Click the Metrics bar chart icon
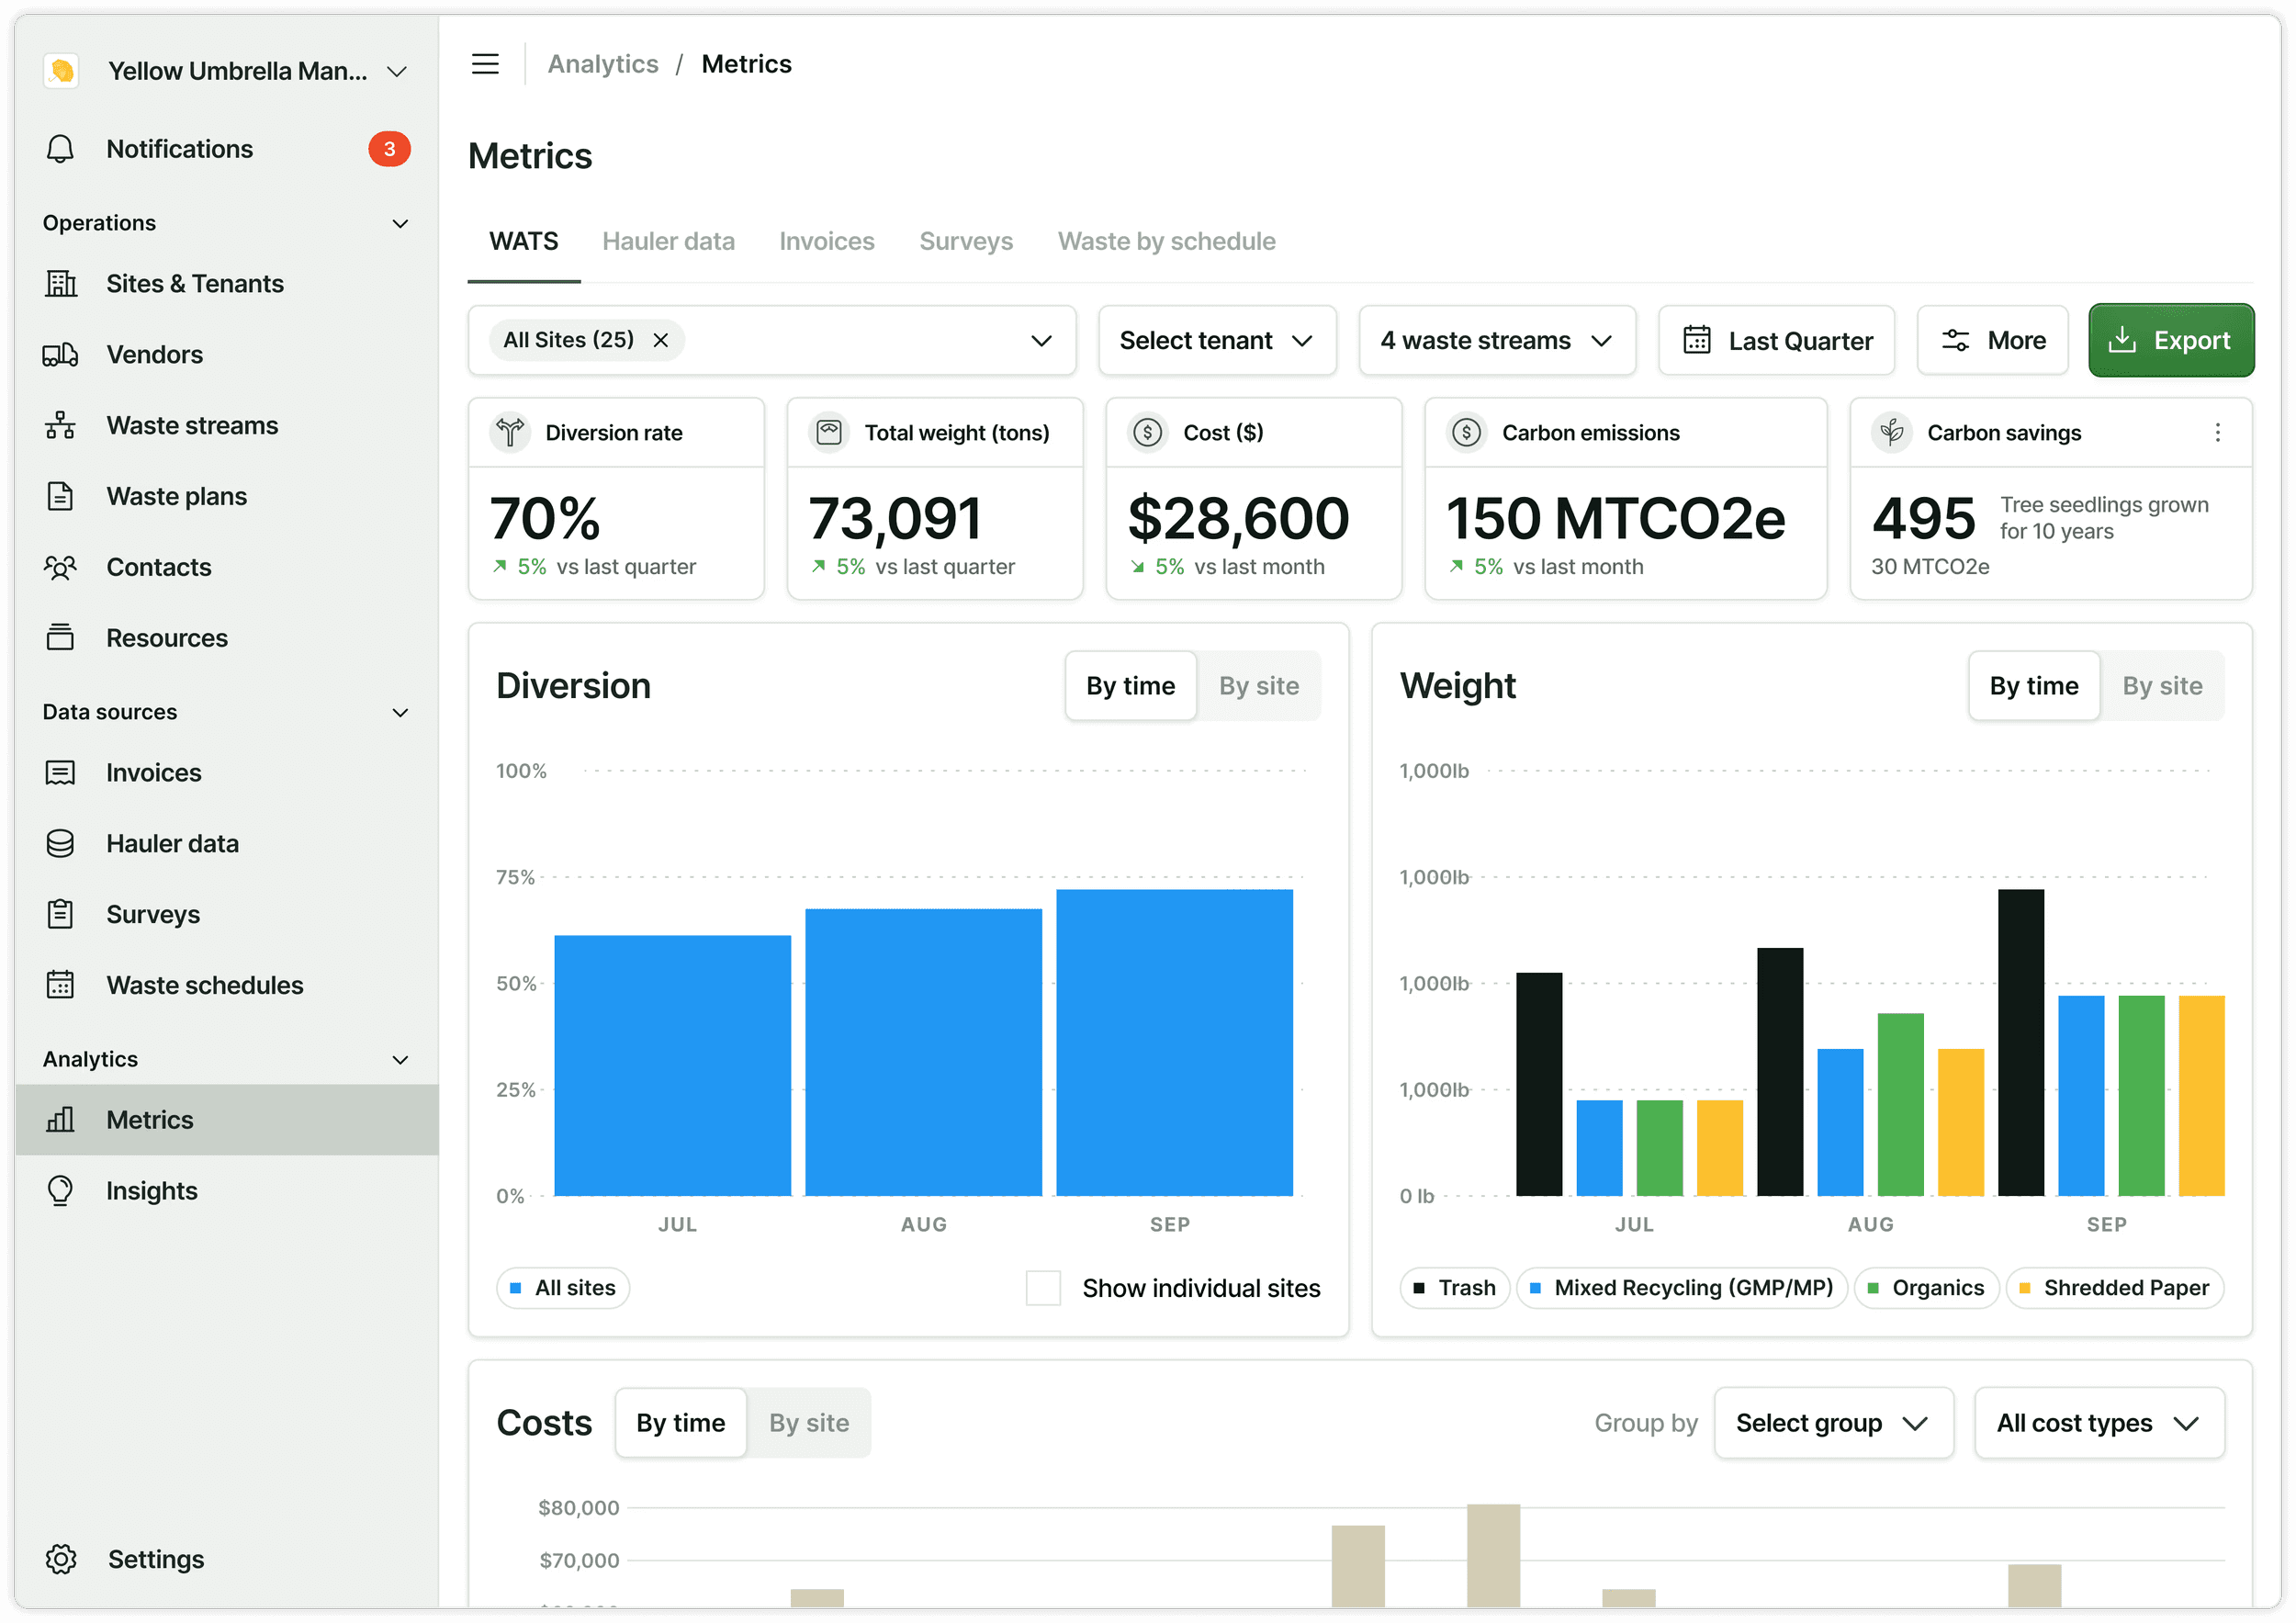 point(60,1120)
